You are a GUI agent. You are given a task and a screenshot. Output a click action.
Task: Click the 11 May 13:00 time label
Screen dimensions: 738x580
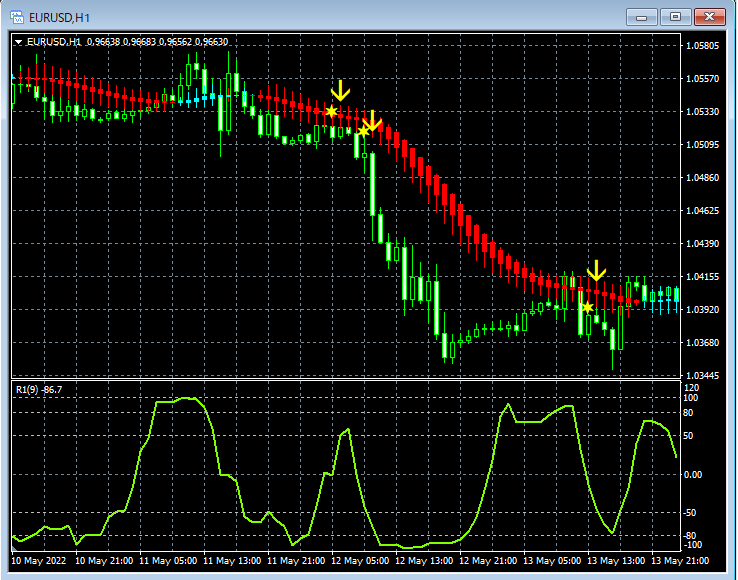point(232,561)
